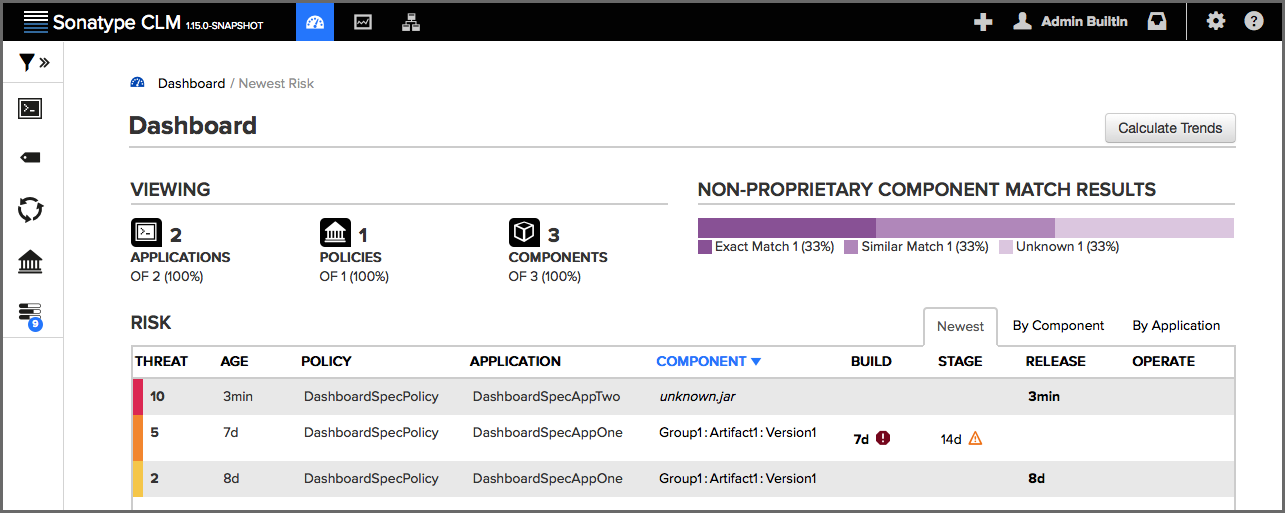This screenshot has height=513, width=1285.
Task: Click the breadcrumb dashboard gauge icon
Action: point(138,83)
